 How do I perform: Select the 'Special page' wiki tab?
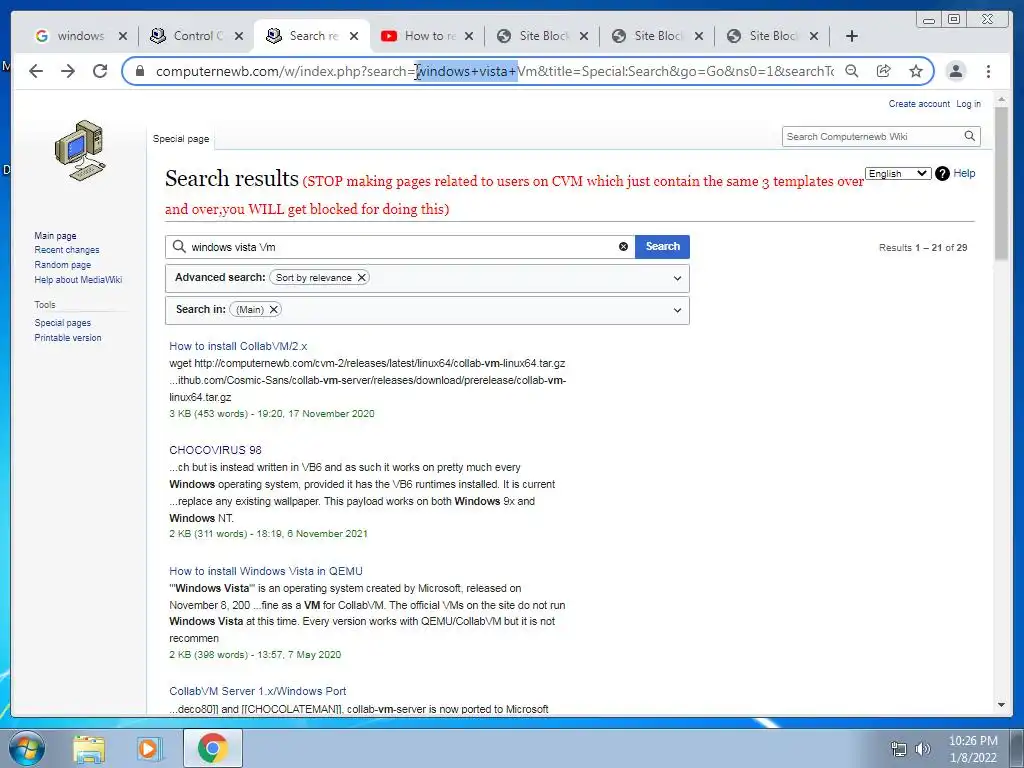click(181, 138)
